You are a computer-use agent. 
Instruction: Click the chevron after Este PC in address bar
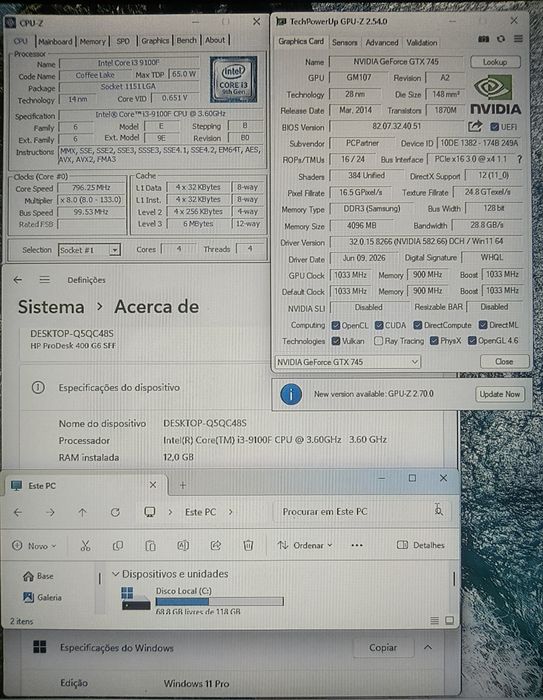(x=230, y=512)
